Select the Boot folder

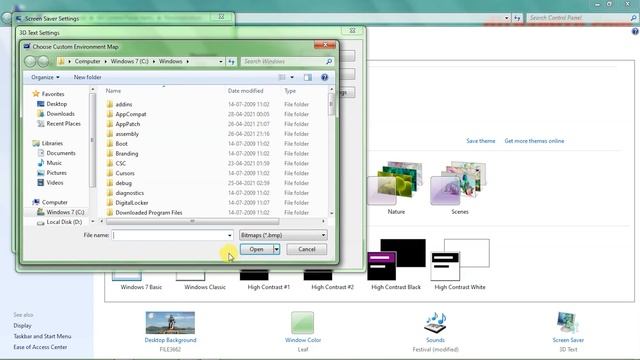(121, 144)
